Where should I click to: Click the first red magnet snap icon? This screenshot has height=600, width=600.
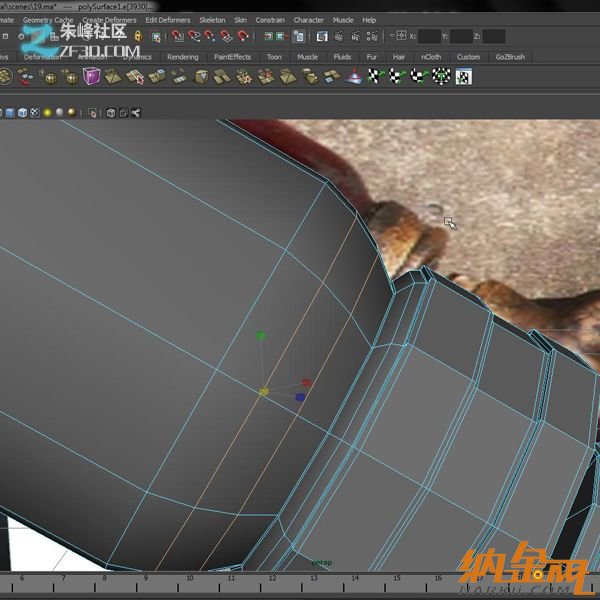tap(177, 37)
